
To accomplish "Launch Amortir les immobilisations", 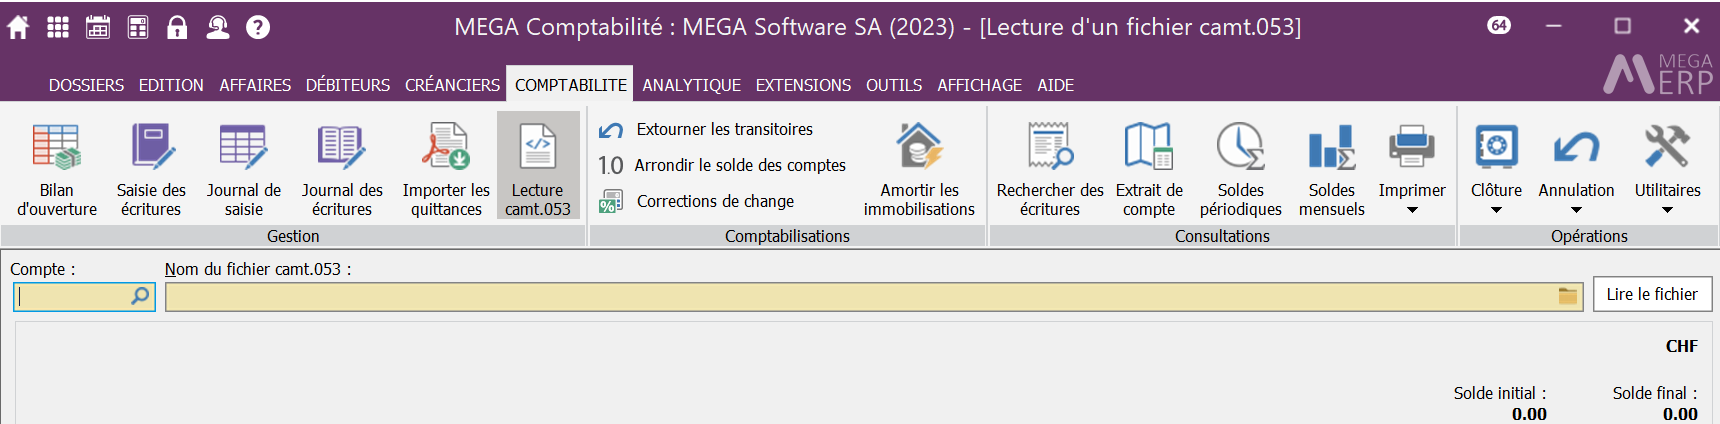I will [x=919, y=166].
